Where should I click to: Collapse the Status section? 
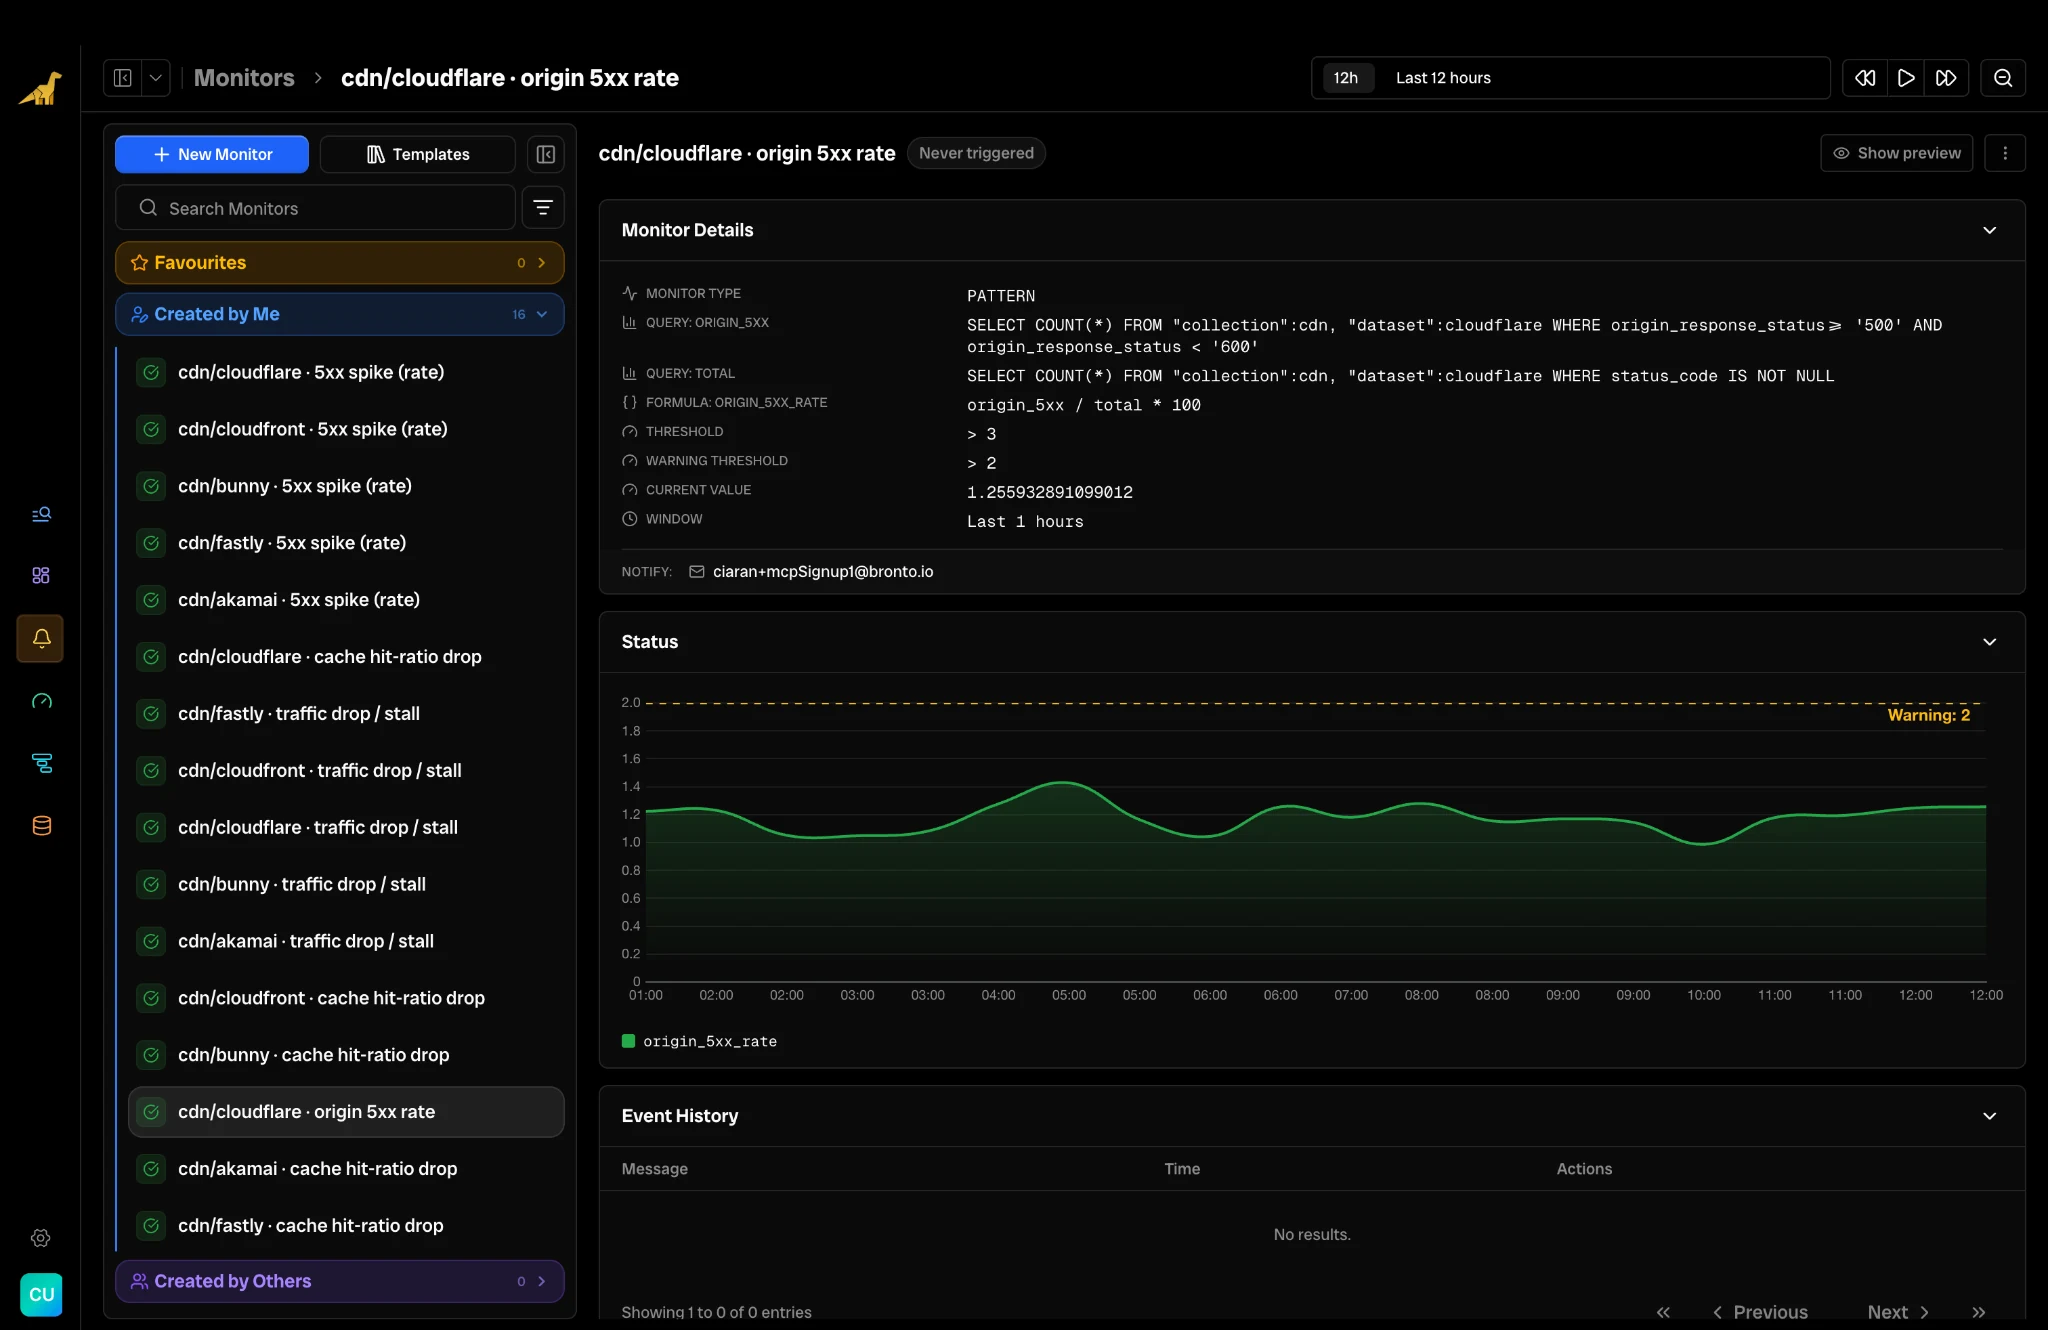(1990, 642)
